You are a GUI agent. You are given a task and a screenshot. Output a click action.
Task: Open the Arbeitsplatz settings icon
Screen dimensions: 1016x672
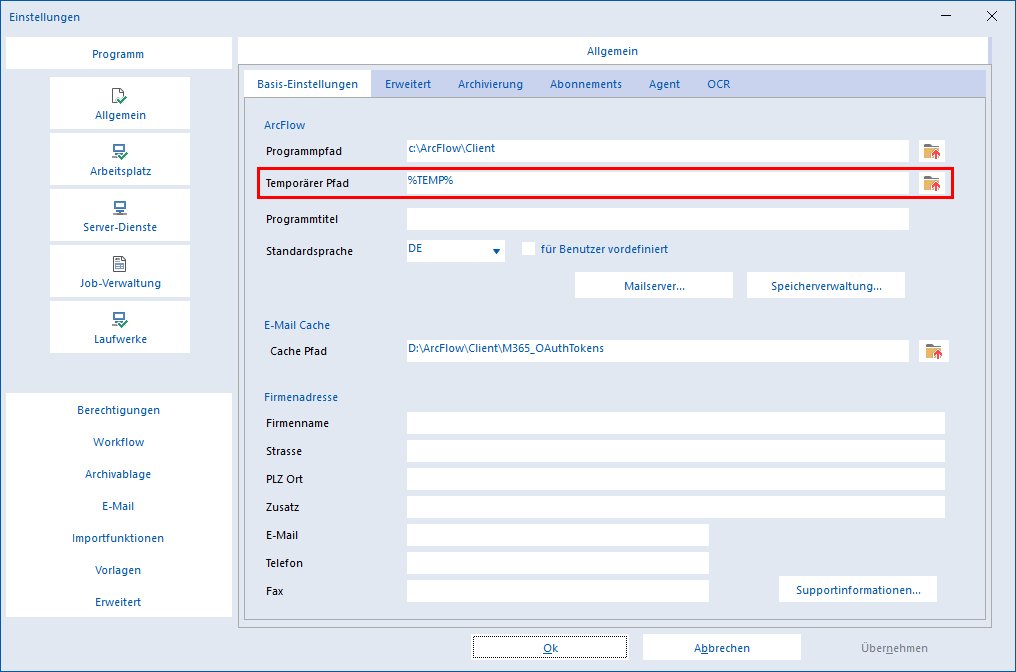point(120,159)
